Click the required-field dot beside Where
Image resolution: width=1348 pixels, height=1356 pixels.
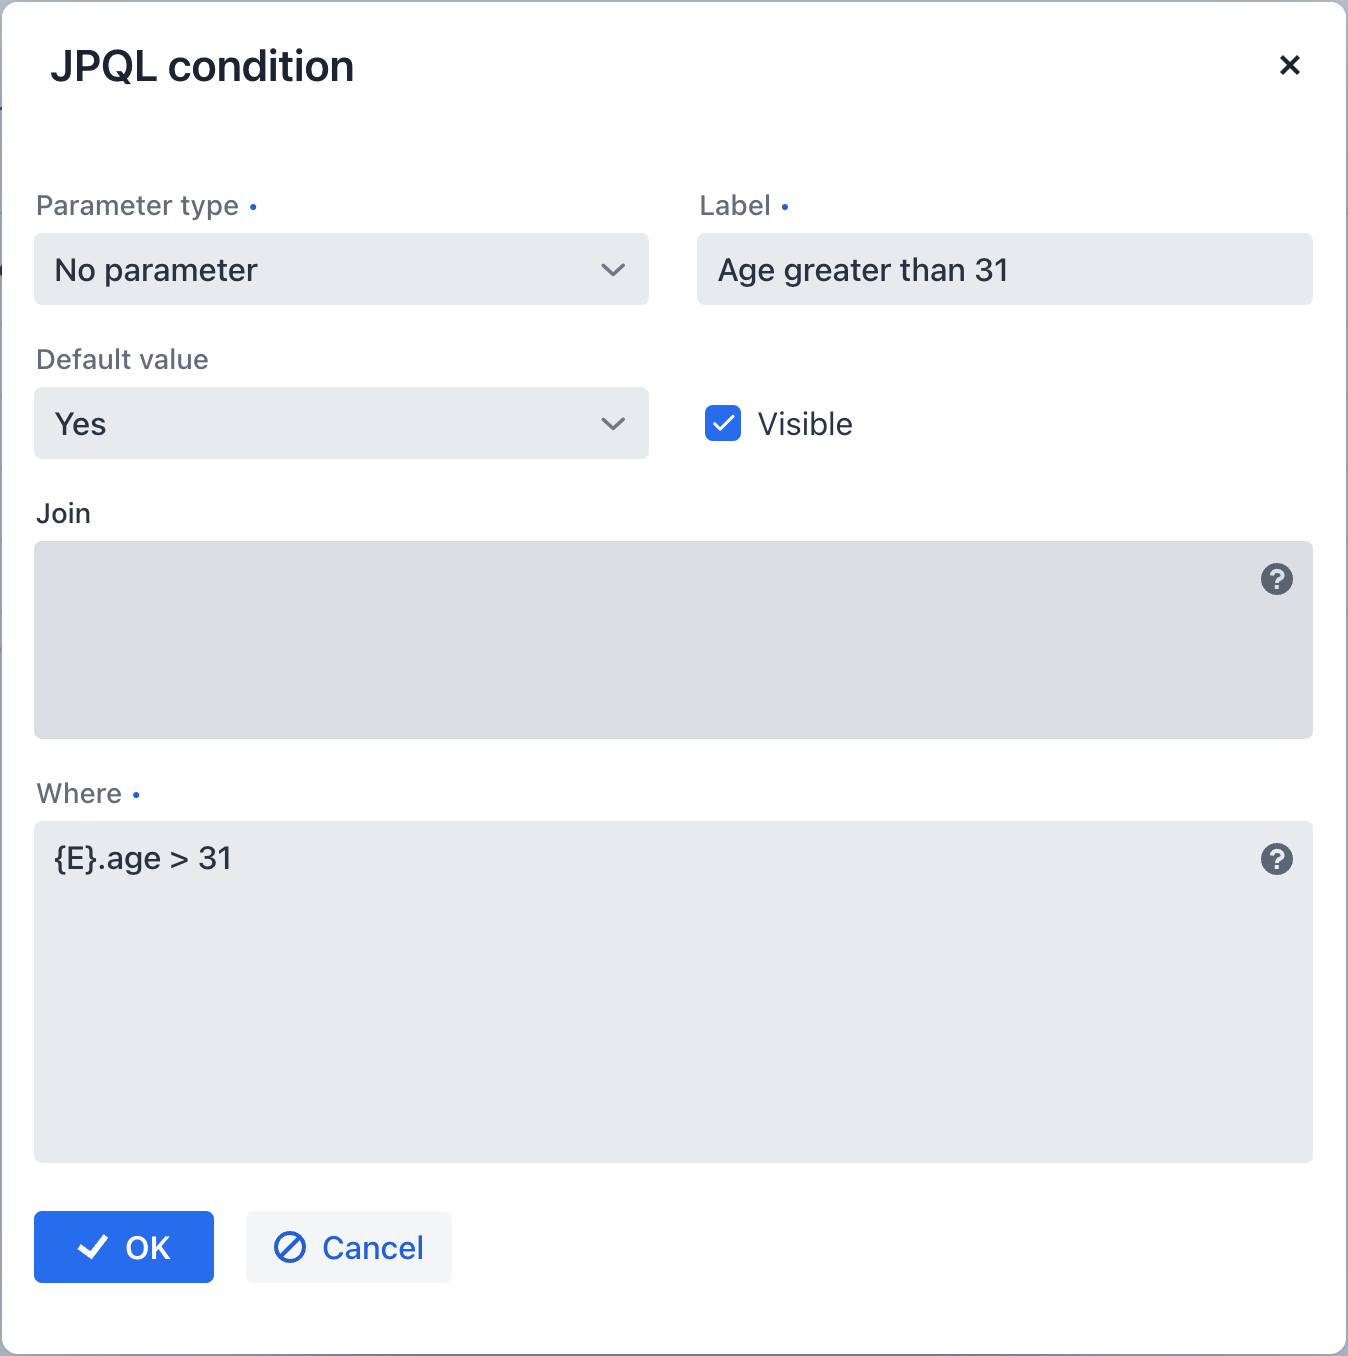coord(137,794)
